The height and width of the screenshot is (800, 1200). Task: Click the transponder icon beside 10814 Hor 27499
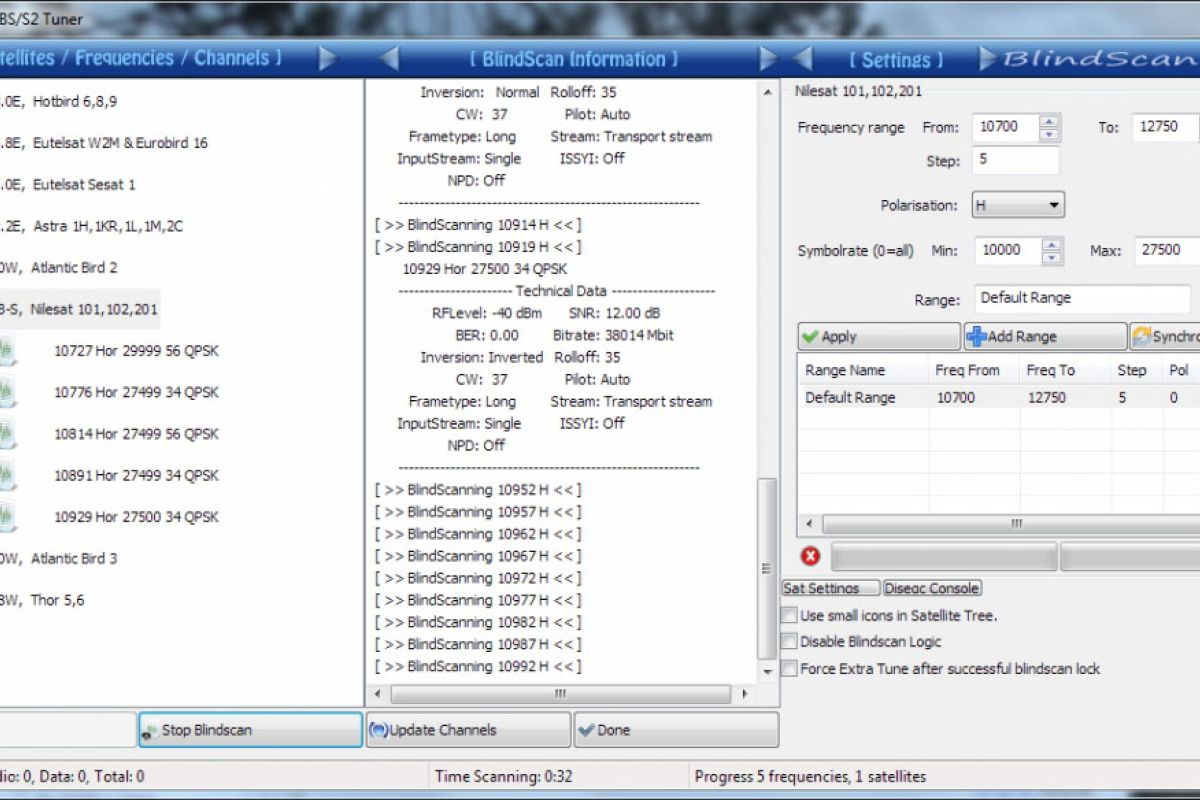coord(6,434)
